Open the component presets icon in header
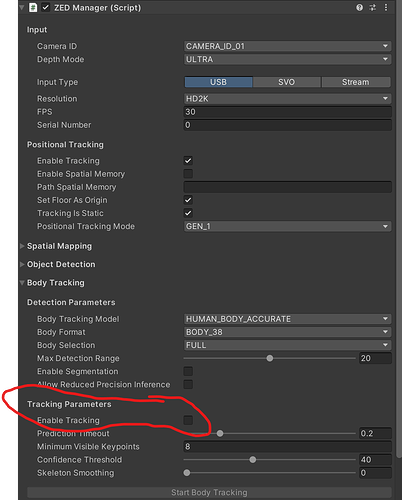The width and height of the screenshot is (402, 500). click(x=373, y=7)
